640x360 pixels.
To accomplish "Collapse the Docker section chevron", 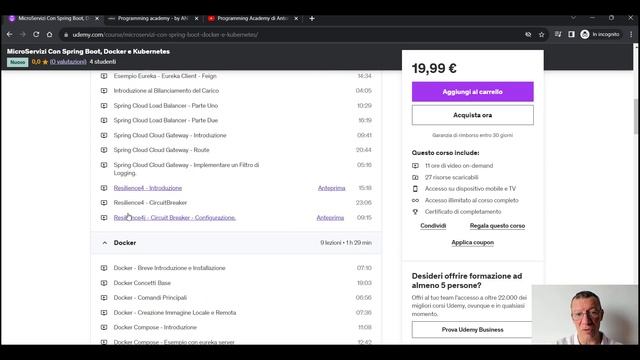I will (x=104, y=243).
